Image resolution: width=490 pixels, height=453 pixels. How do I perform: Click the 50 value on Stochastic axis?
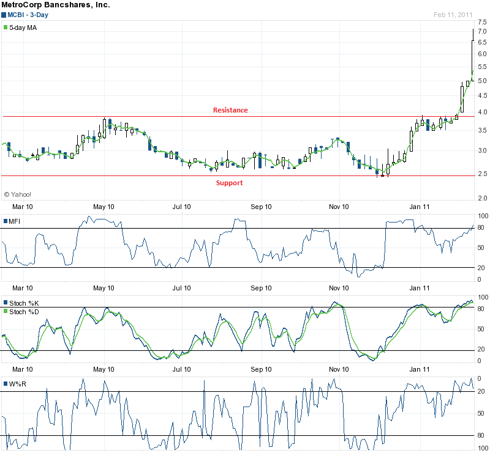pyautogui.click(x=481, y=329)
